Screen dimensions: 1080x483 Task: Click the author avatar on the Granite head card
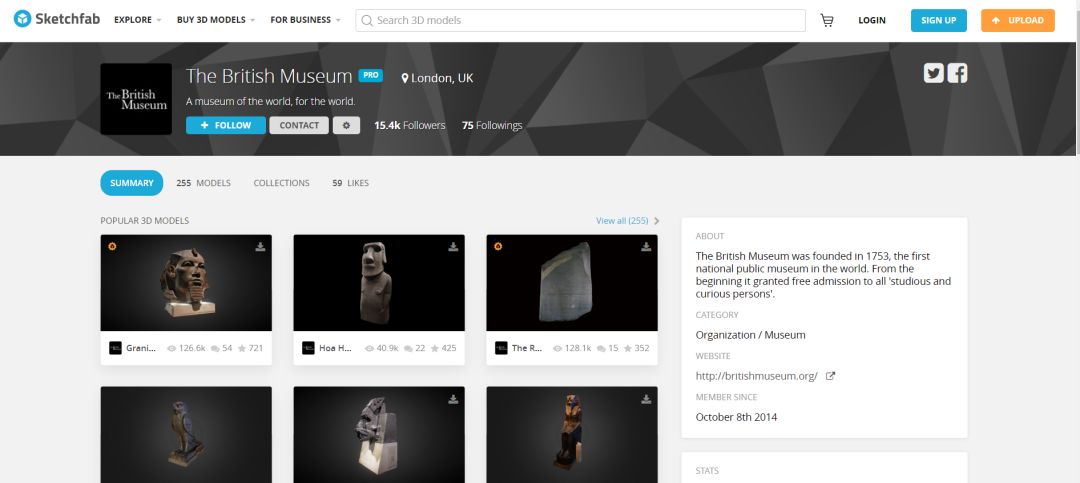pyautogui.click(x=116, y=348)
